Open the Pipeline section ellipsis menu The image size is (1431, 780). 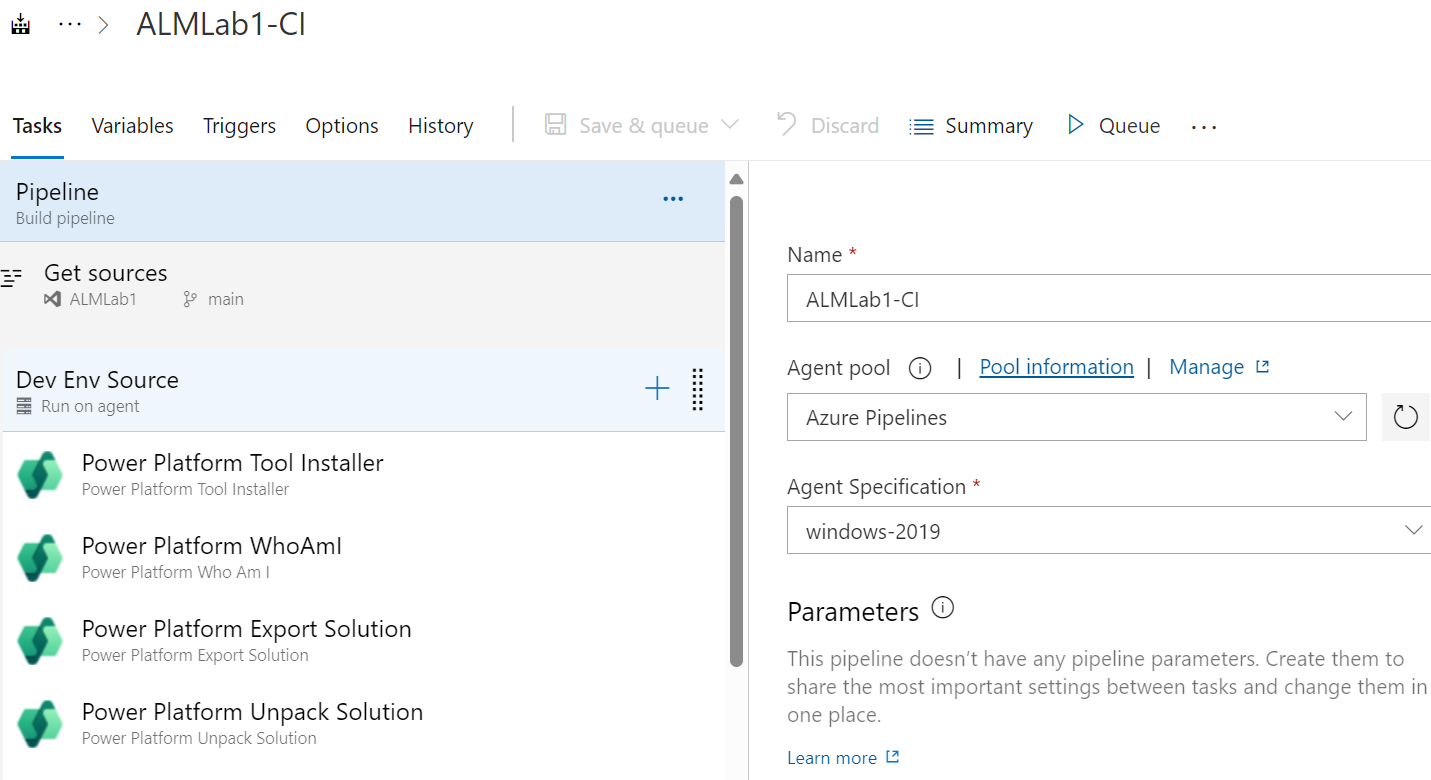click(x=672, y=199)
